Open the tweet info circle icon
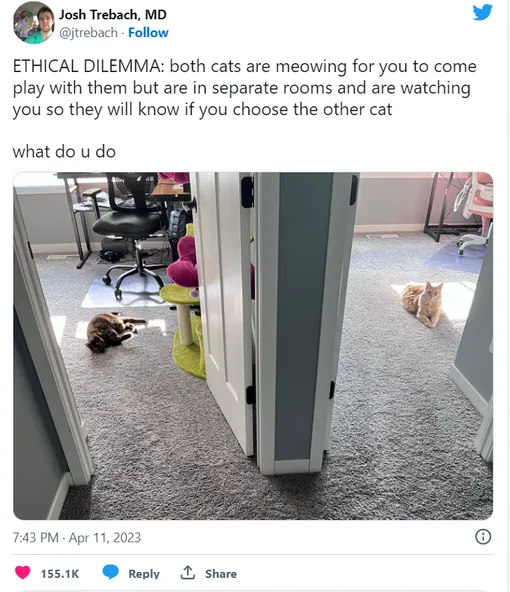This screenshot has height=592, width=510. pos(483,536)
